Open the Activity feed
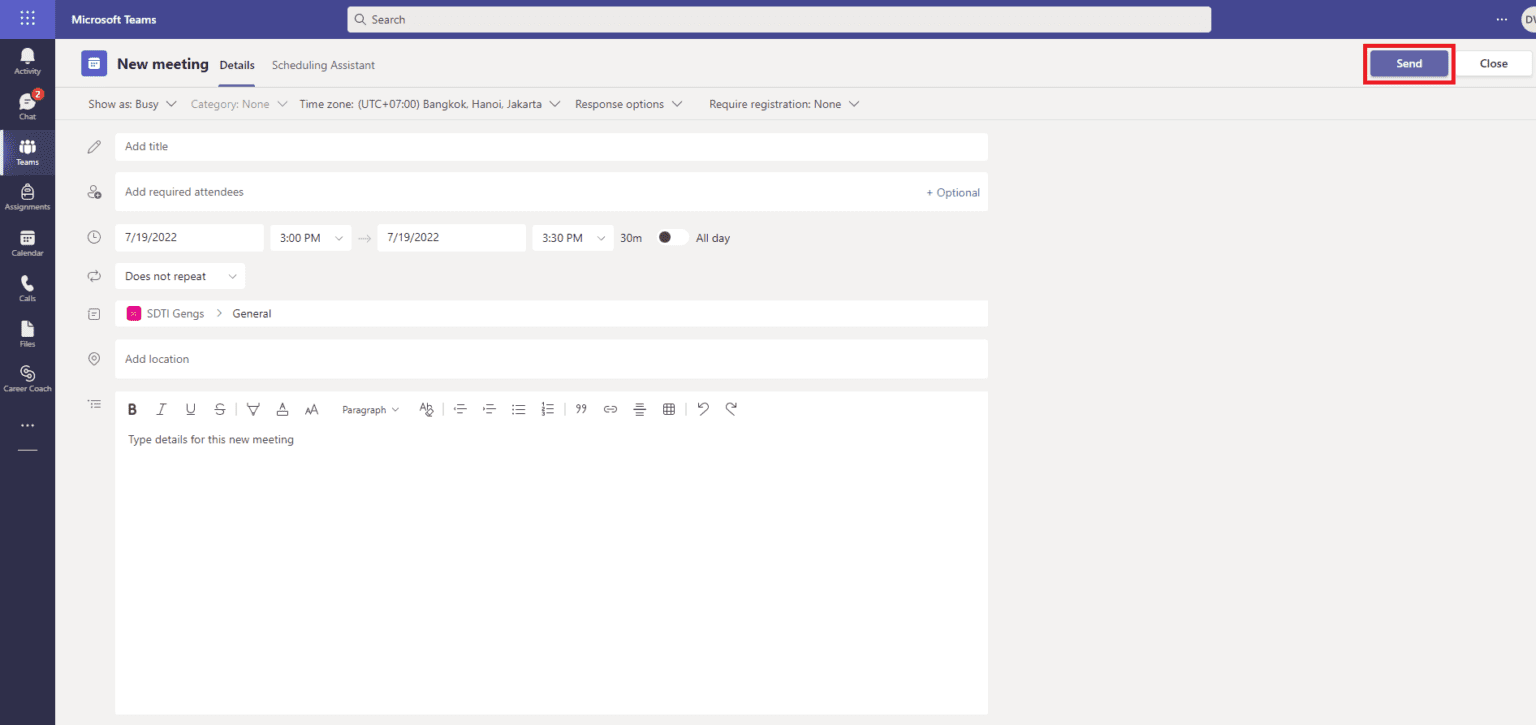Image resolution: width=1536 pixels, height=725 pixels. [x=27, y=62]
